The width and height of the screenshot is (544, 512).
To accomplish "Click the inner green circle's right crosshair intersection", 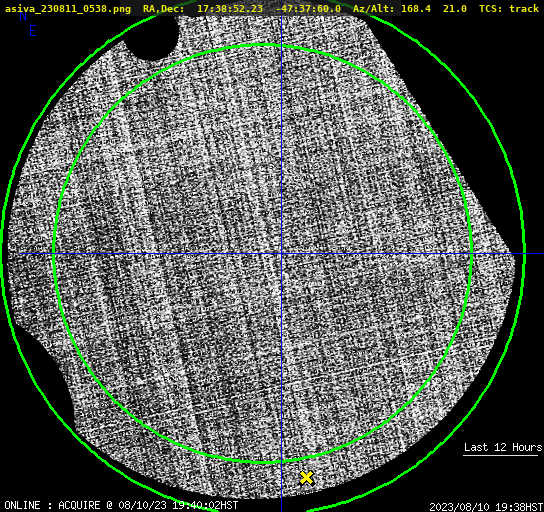I will (471, 254).
